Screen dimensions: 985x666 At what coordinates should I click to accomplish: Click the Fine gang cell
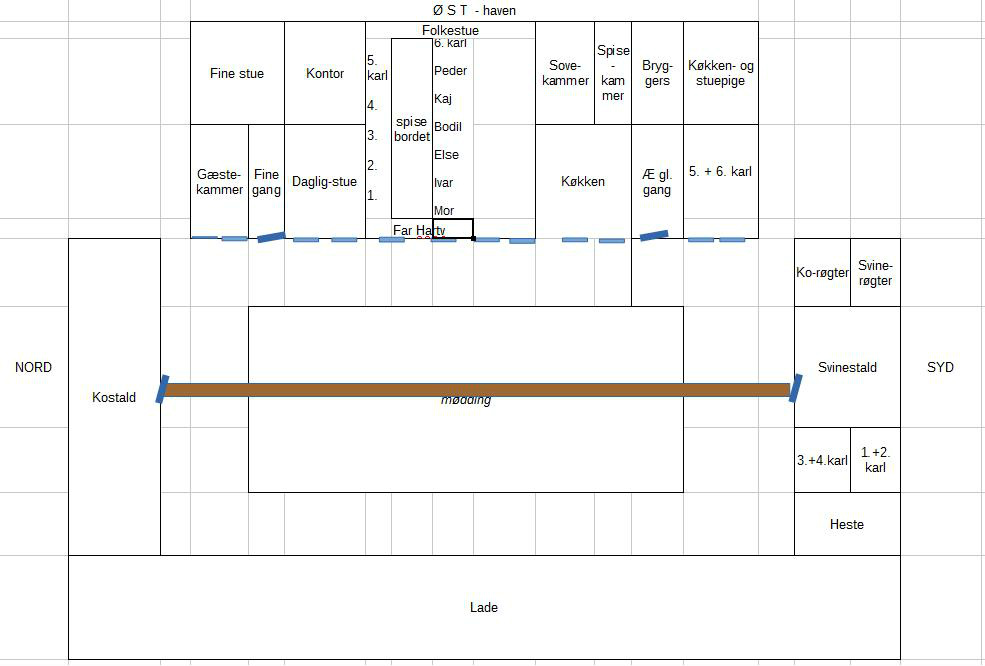[266, 182]
